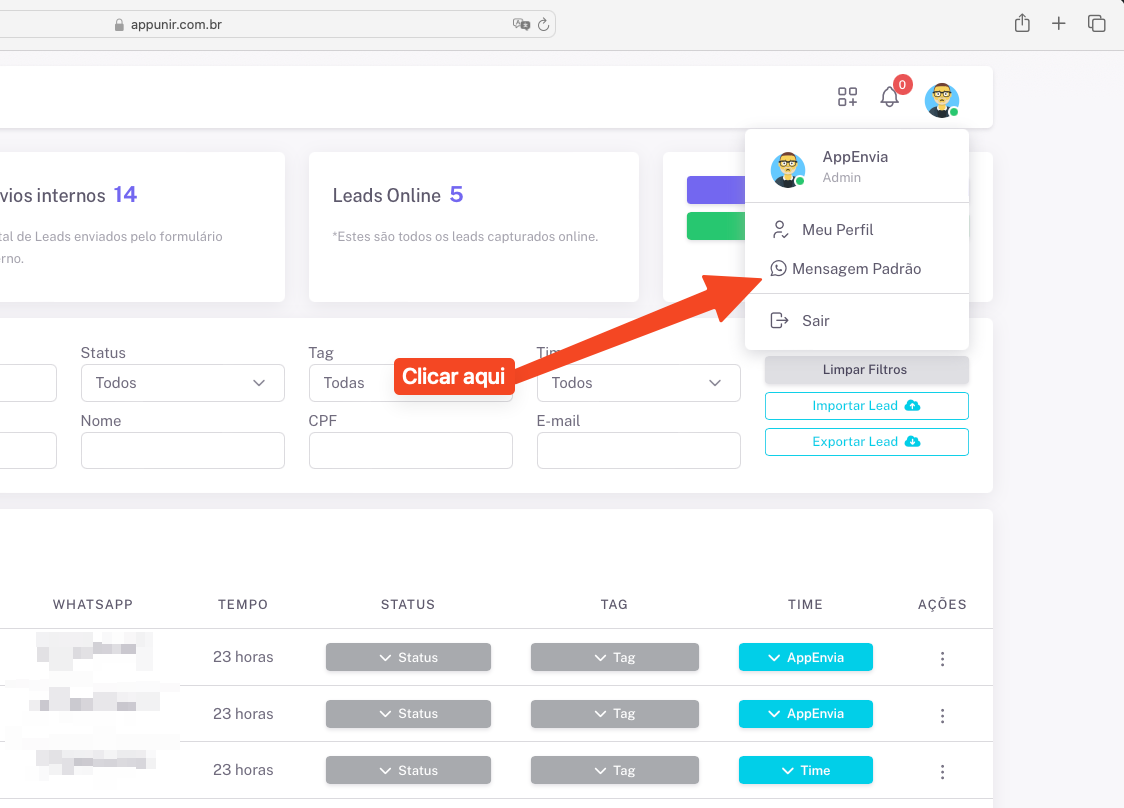Reload the page in address bar

(x=544, y=25)
